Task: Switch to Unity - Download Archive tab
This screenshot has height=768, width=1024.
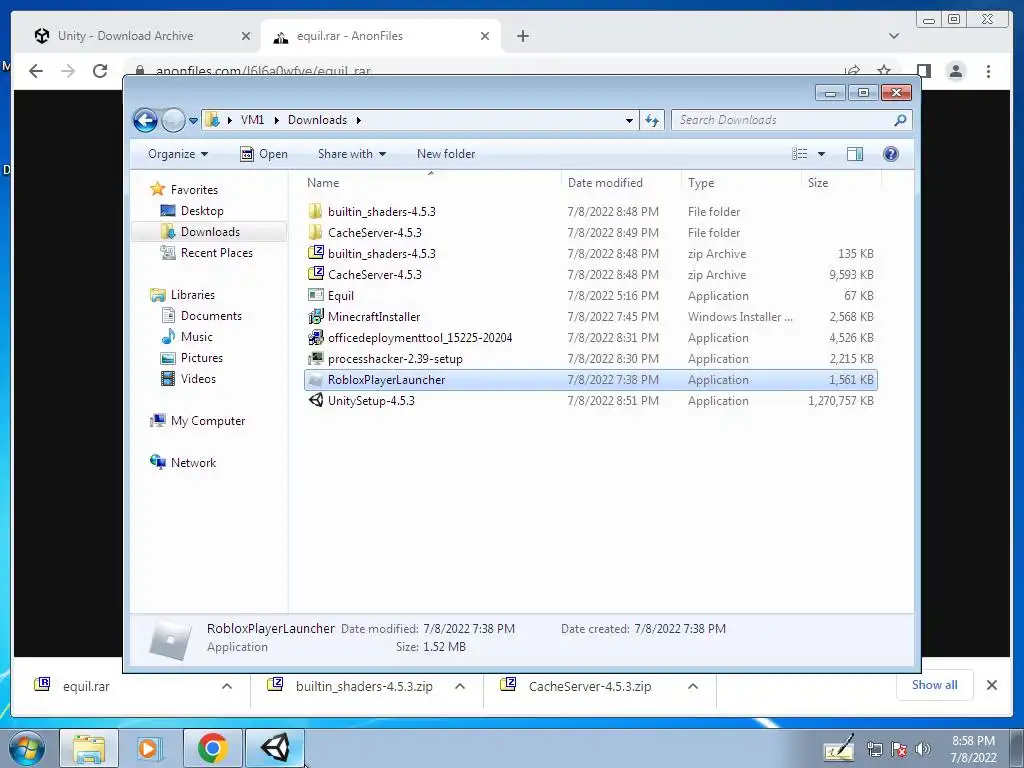Action: click(x=142, y=36)
